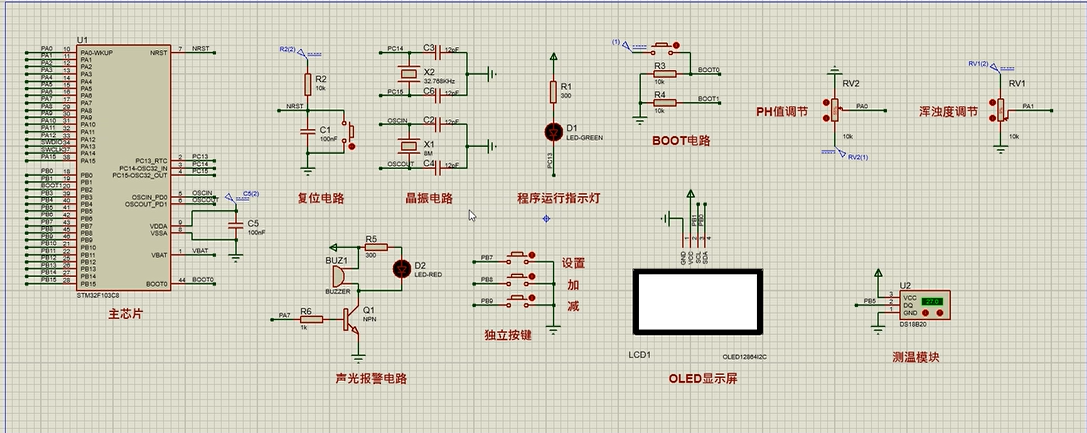1087x433 pixels.
Task: Select potentiometer RV2 for PH adjustment
Action: point(835,109)
